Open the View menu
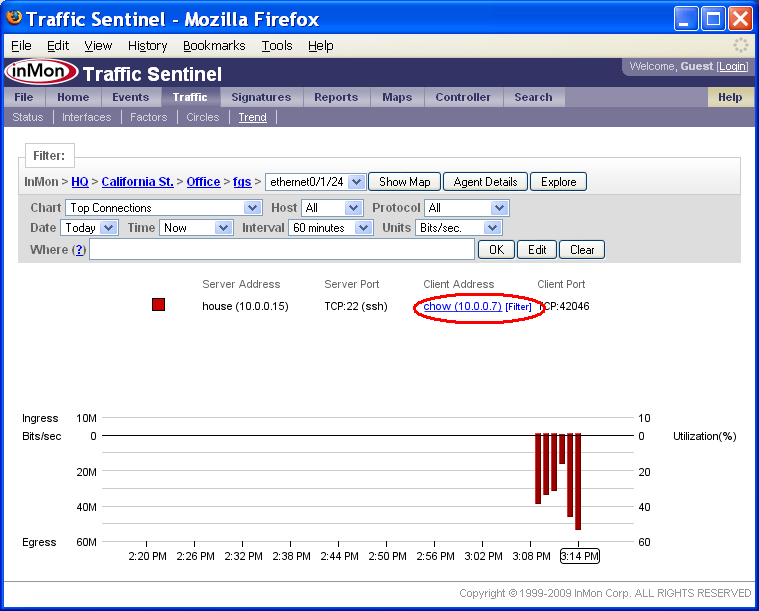Image resolution: width=759 pixels, height=611 pixels. pyautogui.click(x=98, y=46)
